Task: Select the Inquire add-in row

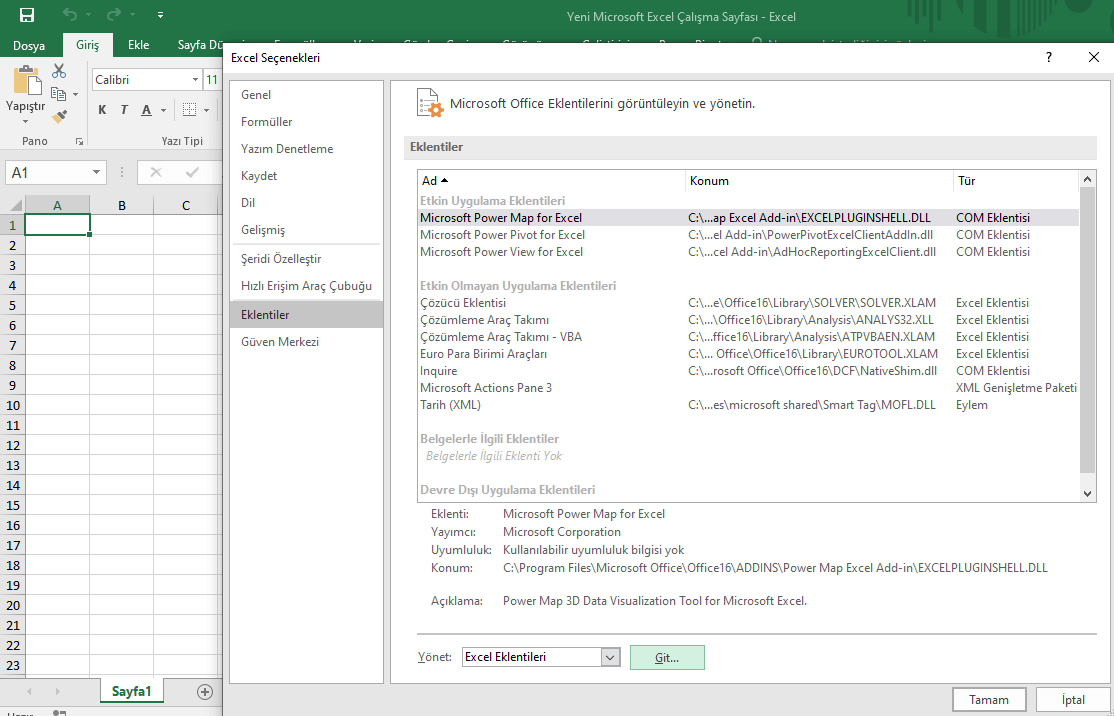Action: click(x=748, y=371)
